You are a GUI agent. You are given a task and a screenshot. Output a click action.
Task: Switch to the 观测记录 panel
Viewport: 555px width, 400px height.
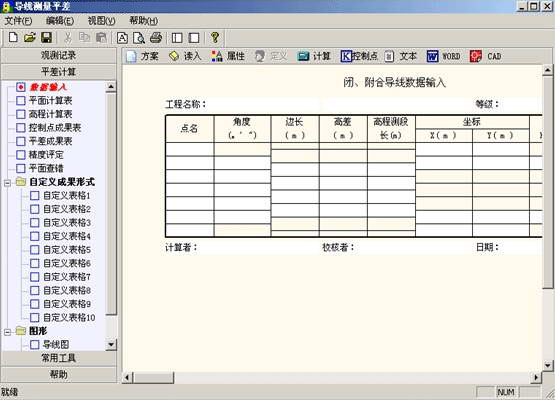58,56
